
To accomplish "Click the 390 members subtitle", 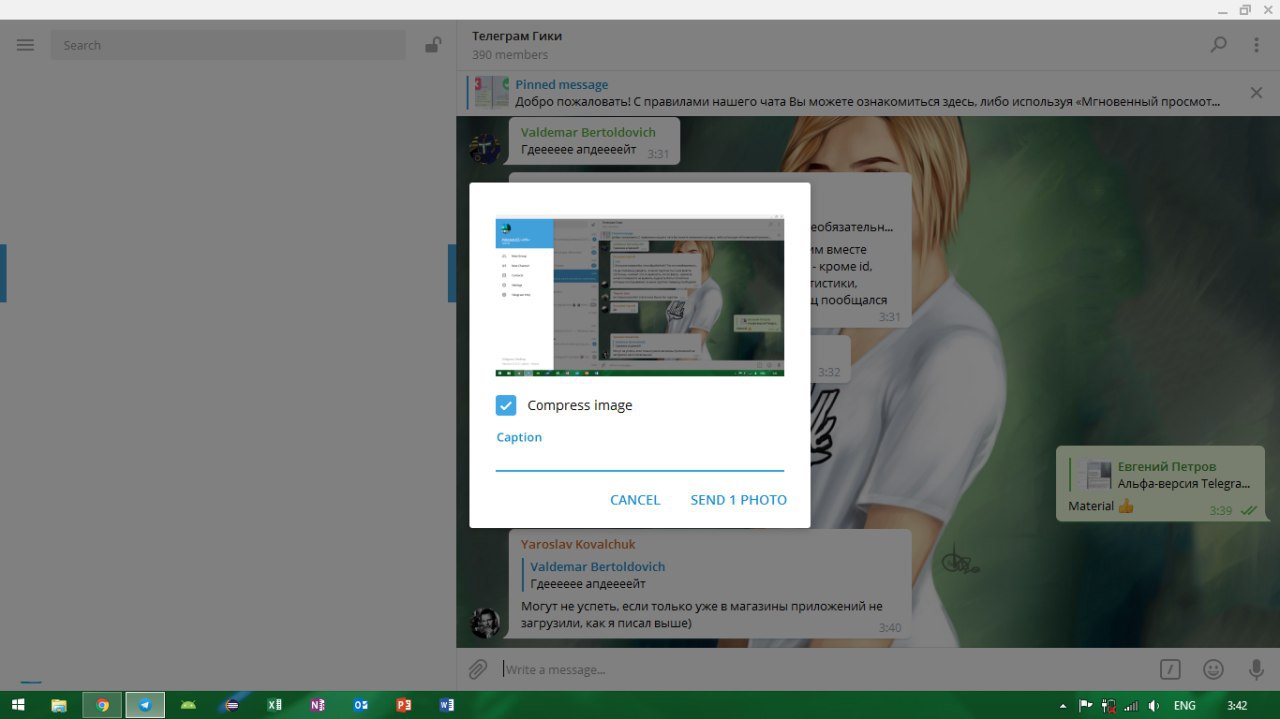I will click(510, 55).
